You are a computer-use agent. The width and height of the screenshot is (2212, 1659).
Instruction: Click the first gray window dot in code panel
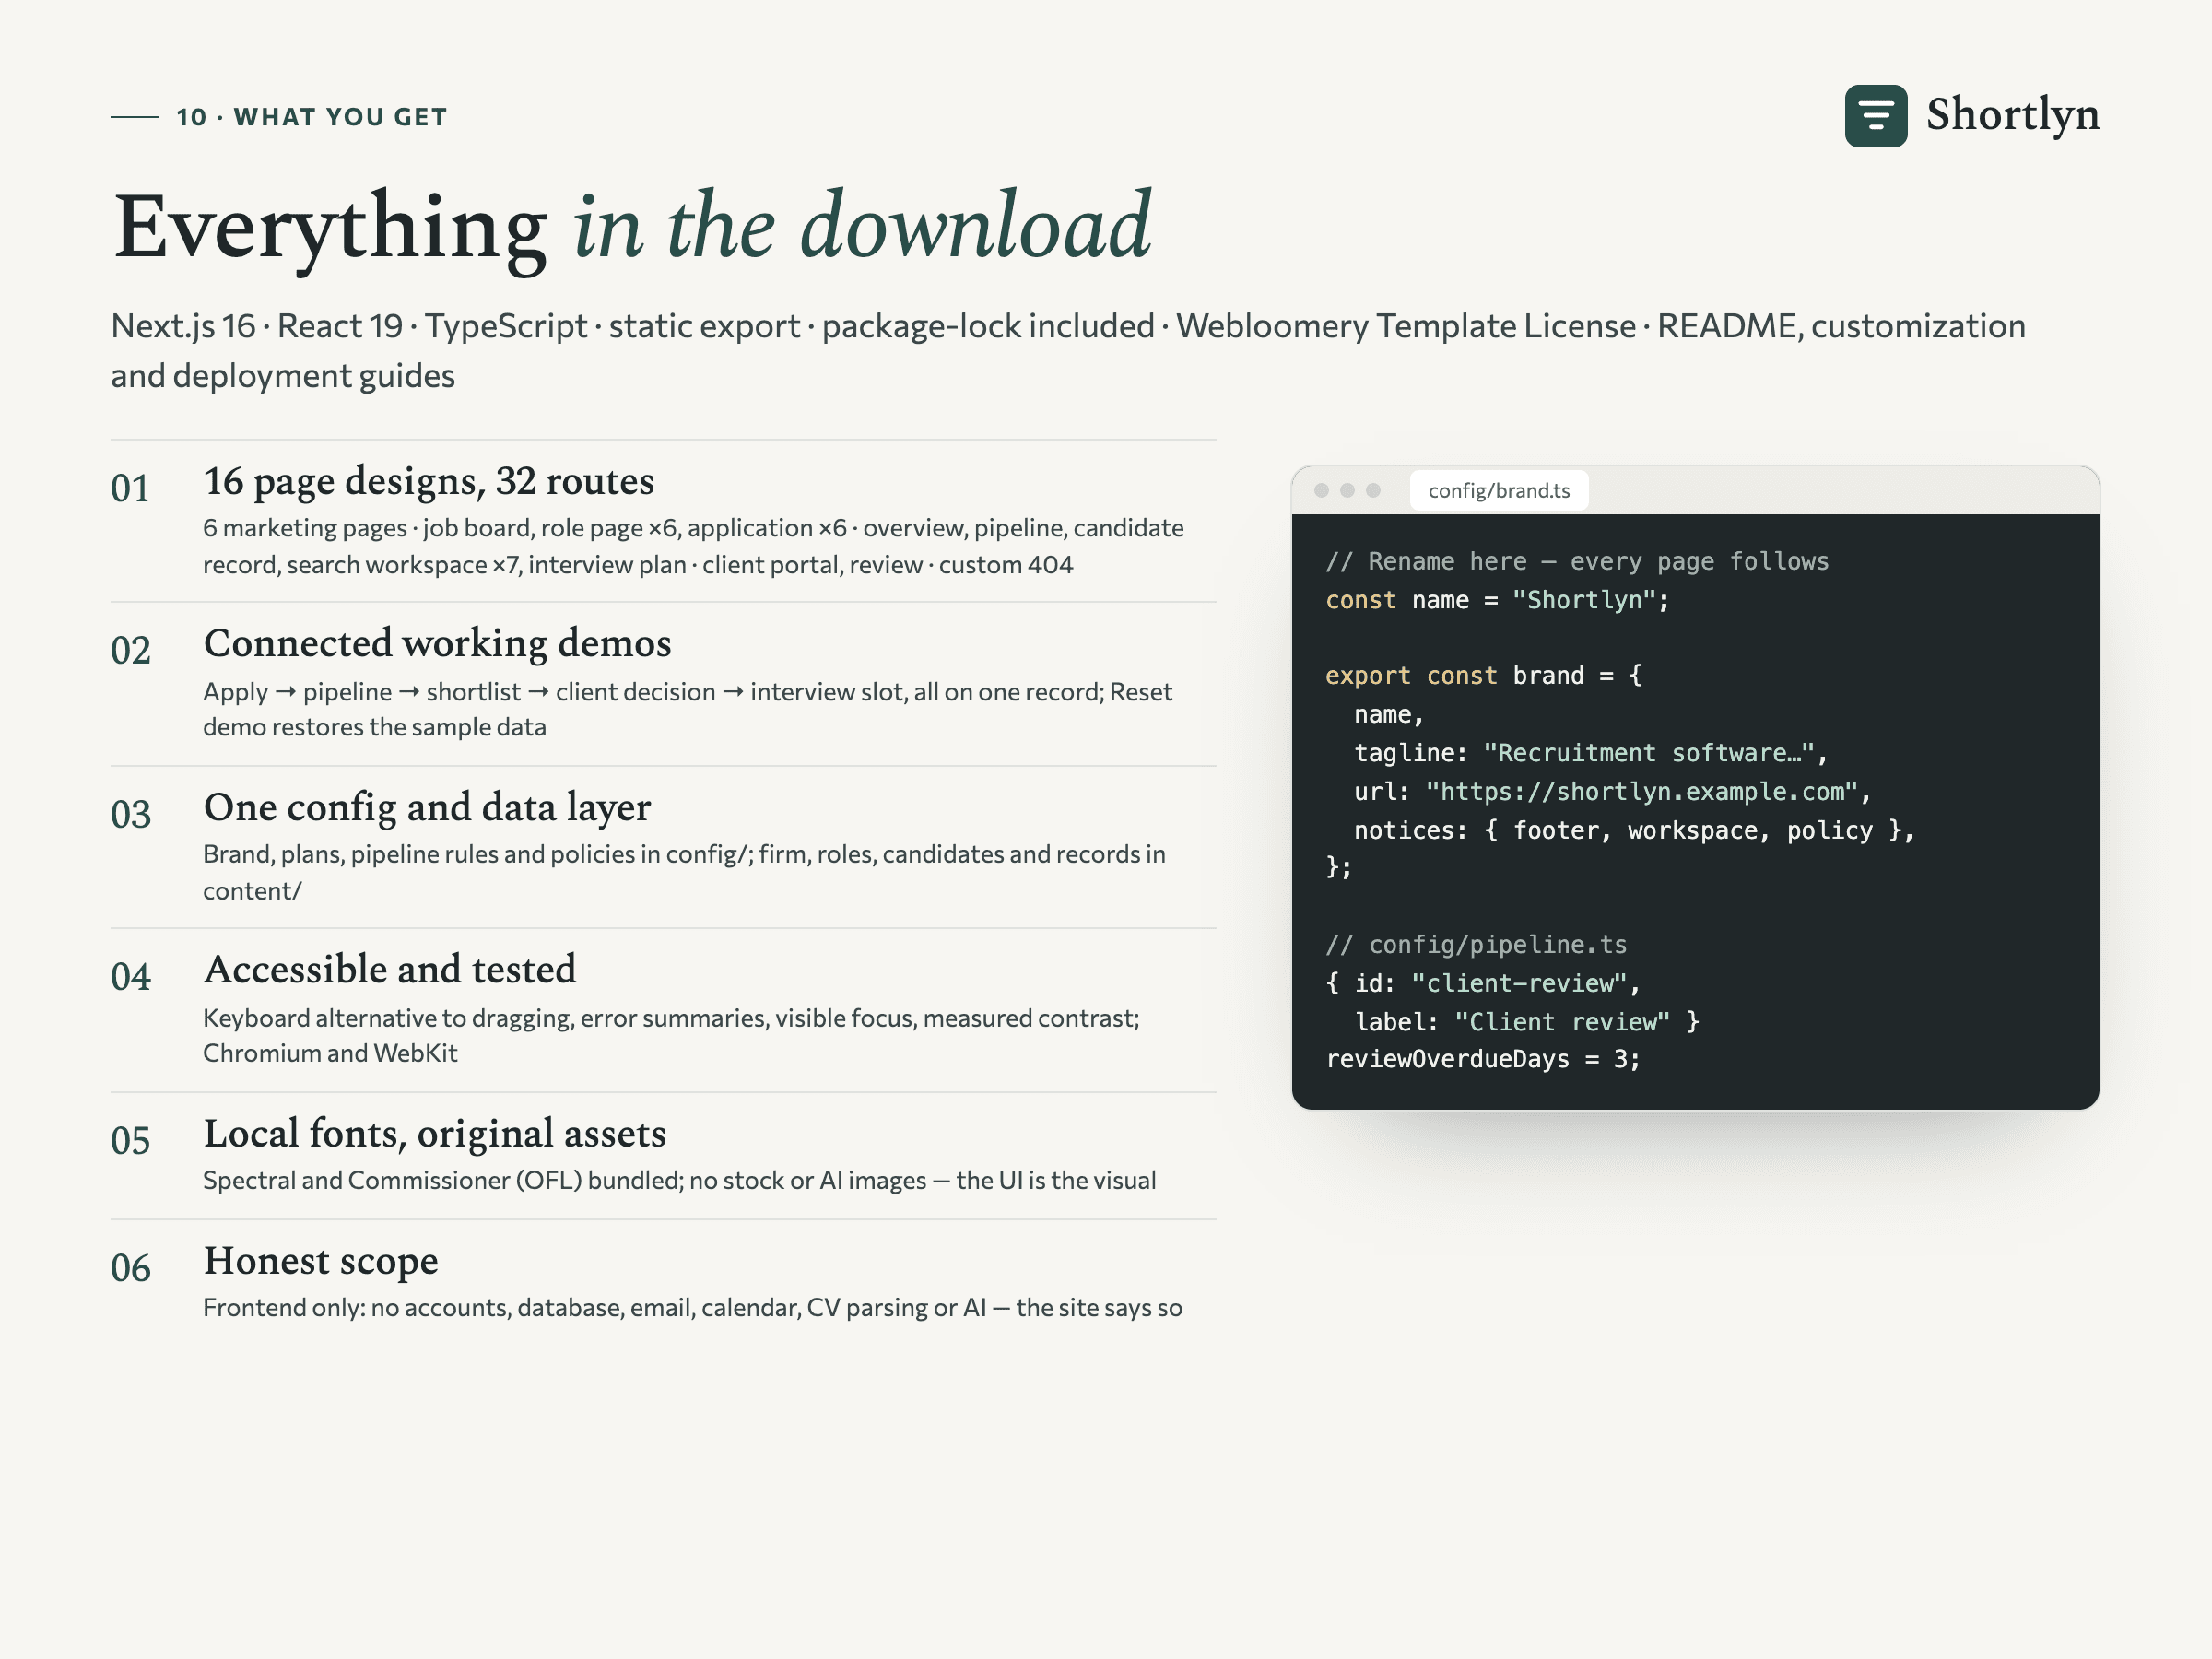(1321, 490)
